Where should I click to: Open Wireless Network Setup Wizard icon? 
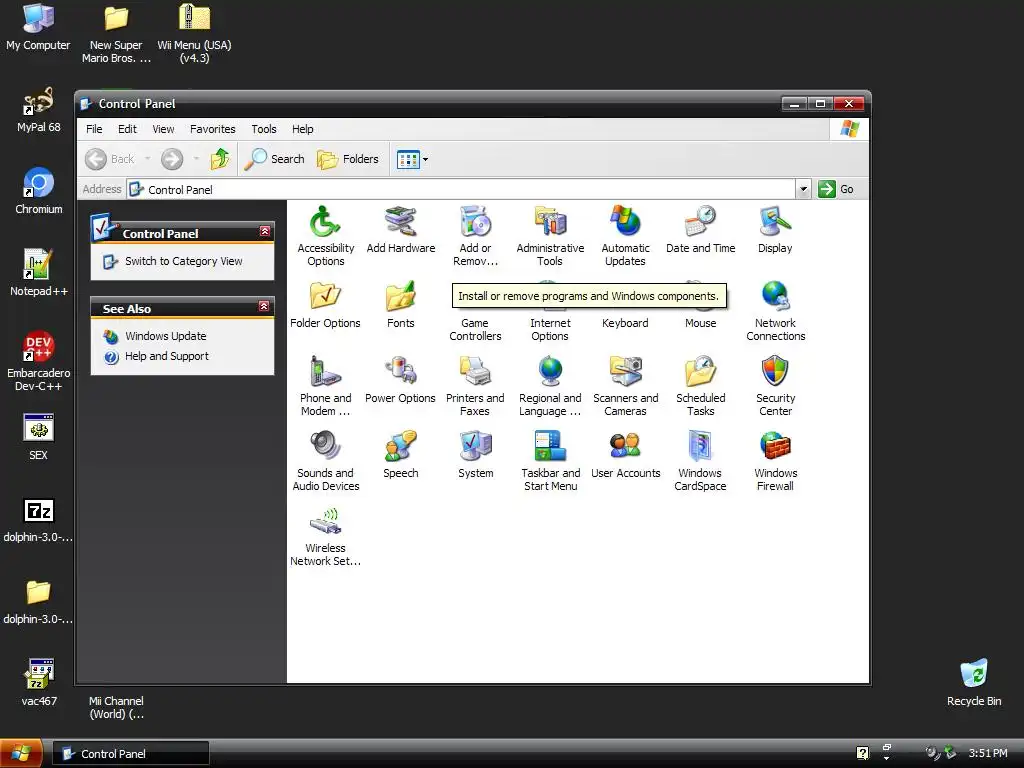pyautogui.click(x=325, y=522)
